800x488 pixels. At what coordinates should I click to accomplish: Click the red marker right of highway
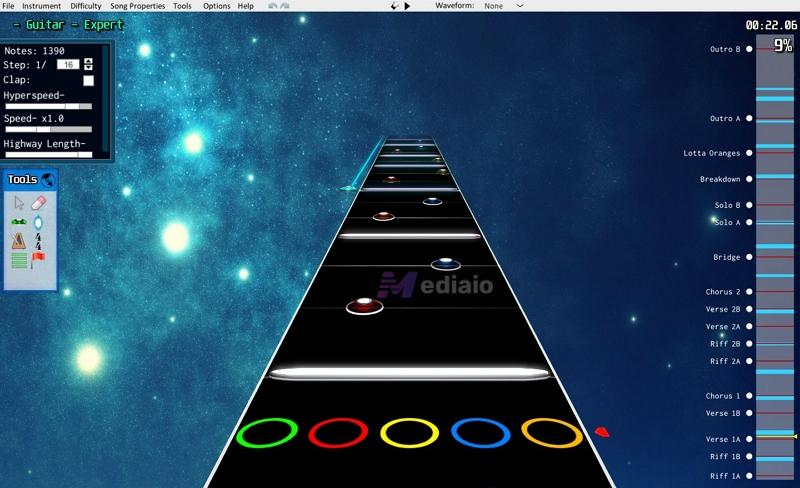pos(602,432)
